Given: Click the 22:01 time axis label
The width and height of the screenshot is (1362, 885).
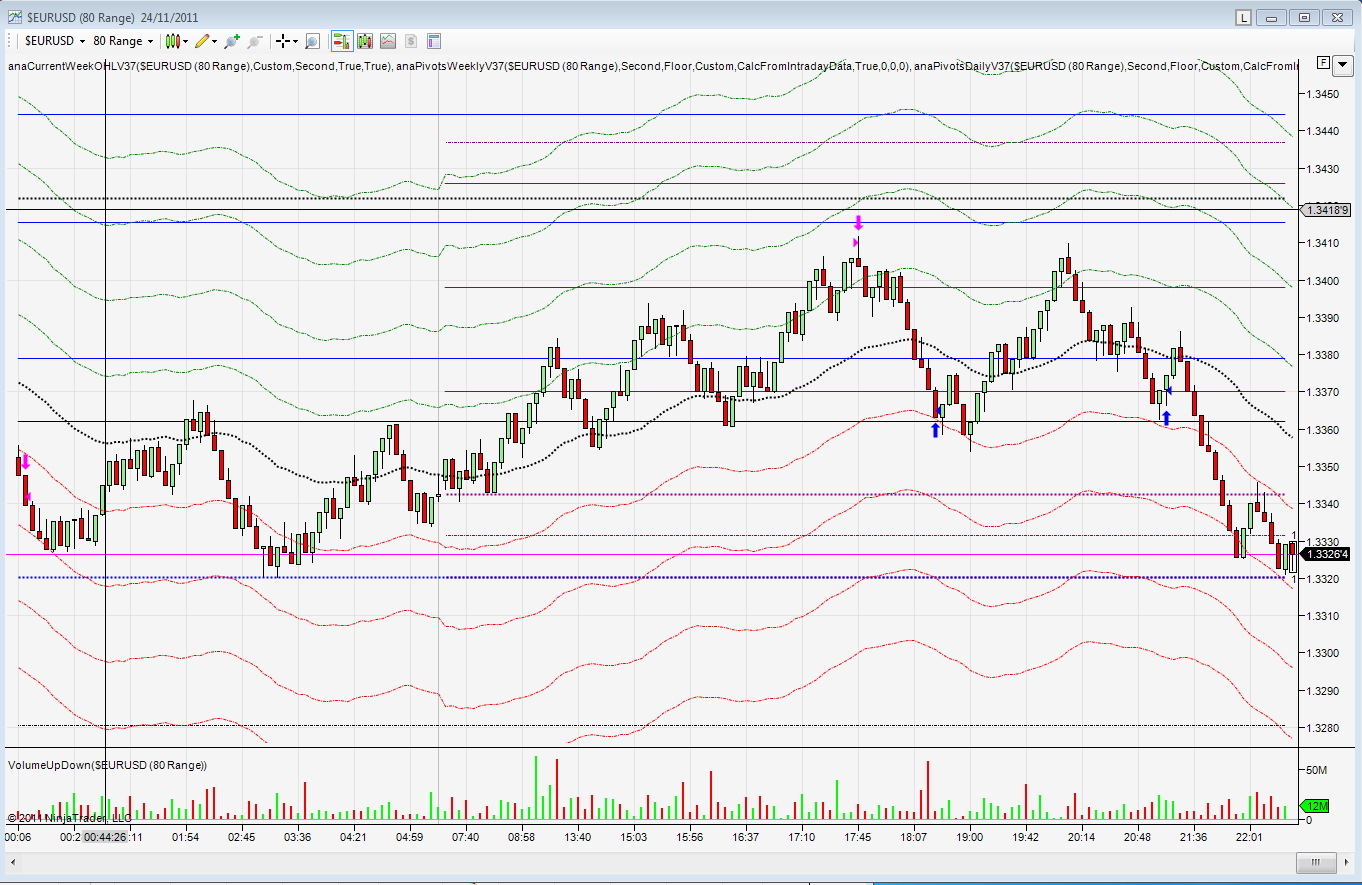Looking at the screenshot, I should pyautogui.click(x=1250, y=837).
